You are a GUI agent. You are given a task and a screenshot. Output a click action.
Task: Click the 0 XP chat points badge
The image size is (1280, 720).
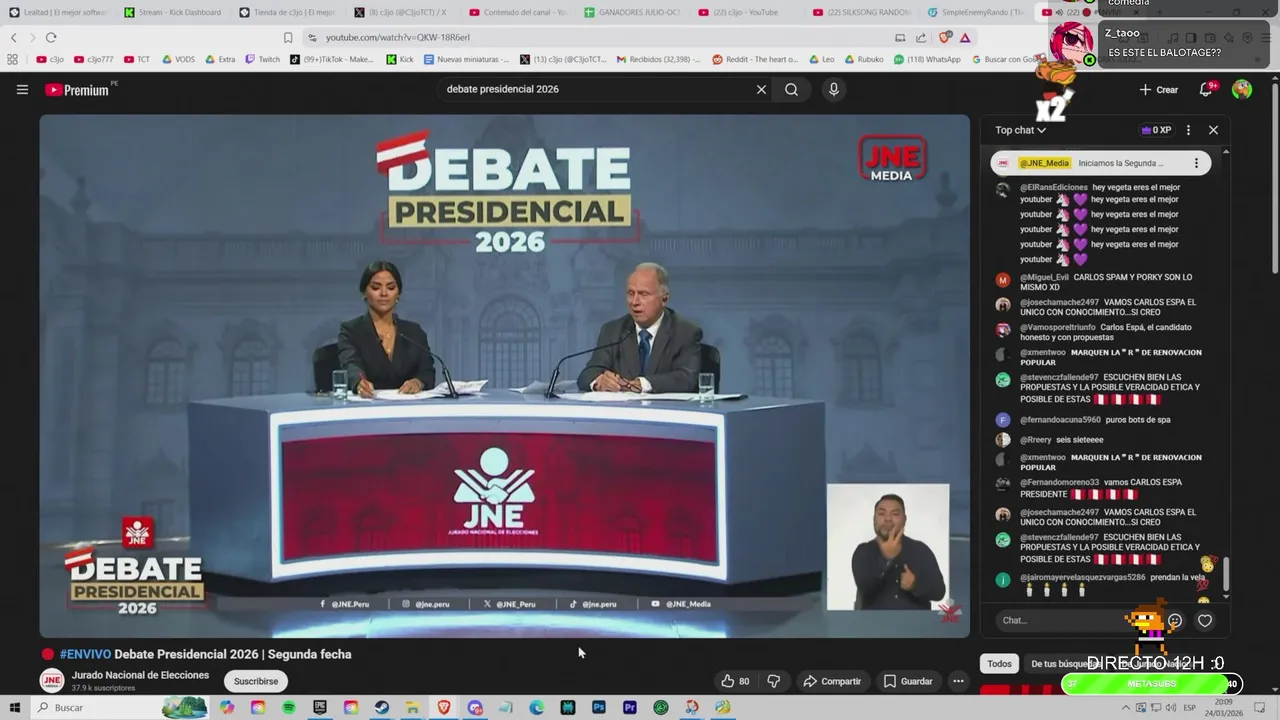point(1156,130)
